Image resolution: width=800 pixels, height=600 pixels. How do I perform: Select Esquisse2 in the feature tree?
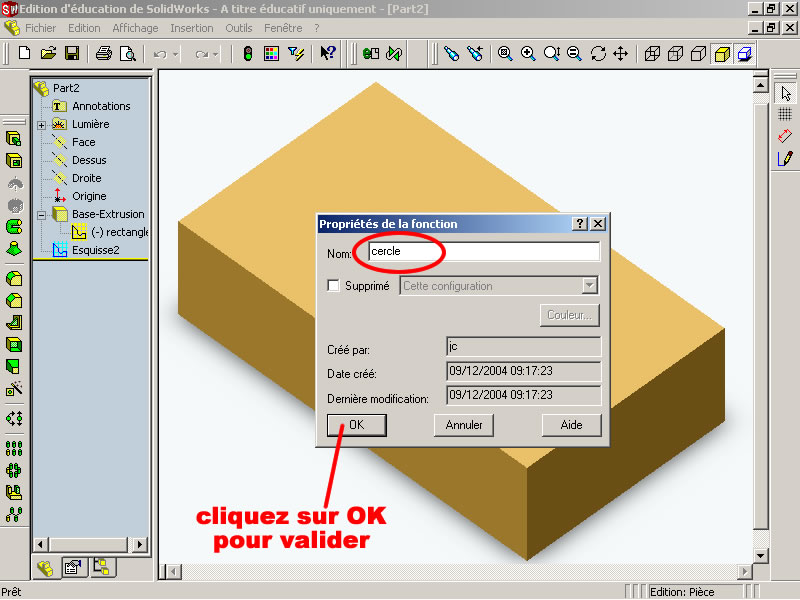(95, 250)
